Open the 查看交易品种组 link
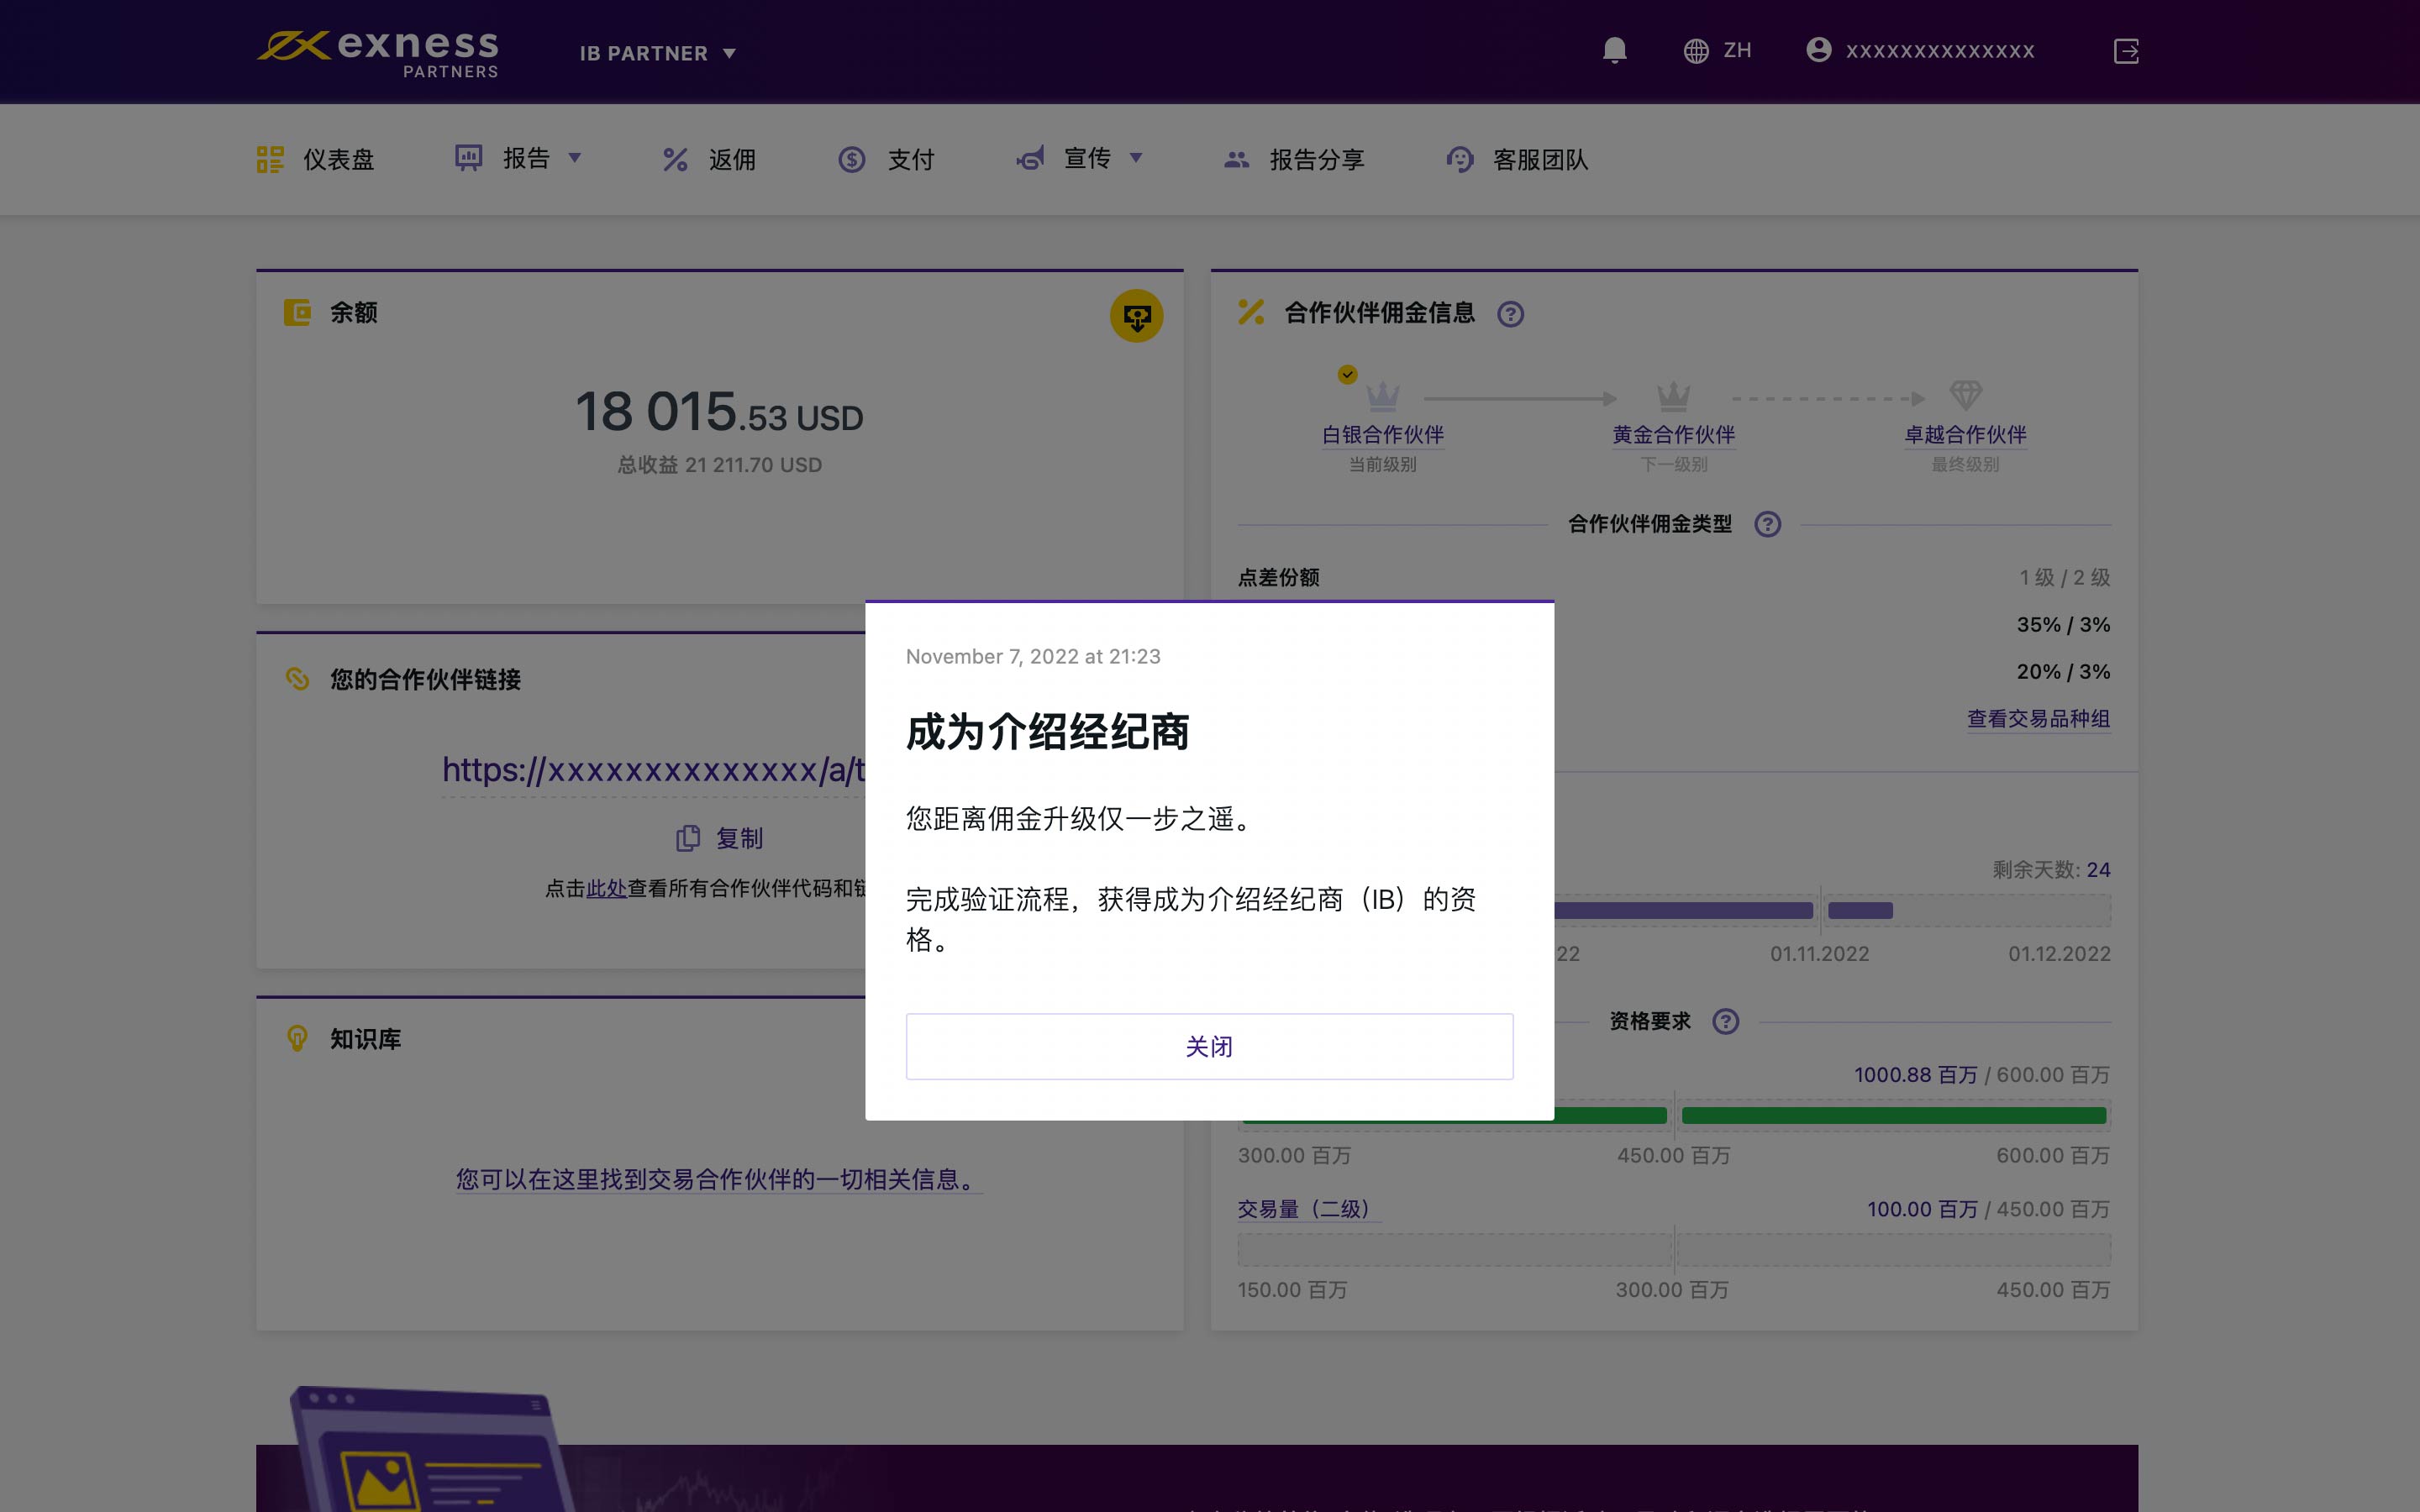 click(2038, 719)
